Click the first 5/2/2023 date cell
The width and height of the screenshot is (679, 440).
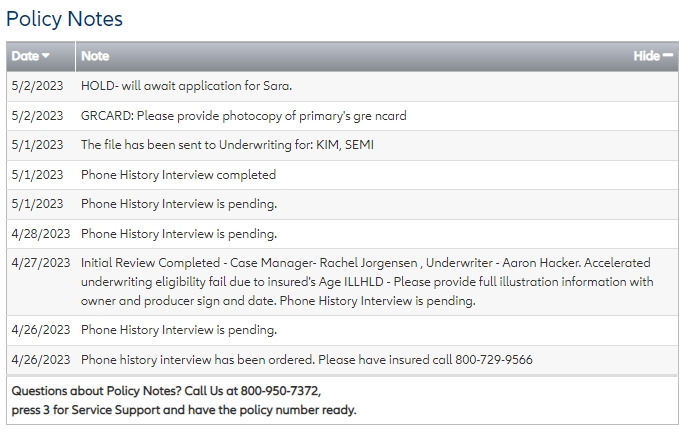(x=37, y=86)
